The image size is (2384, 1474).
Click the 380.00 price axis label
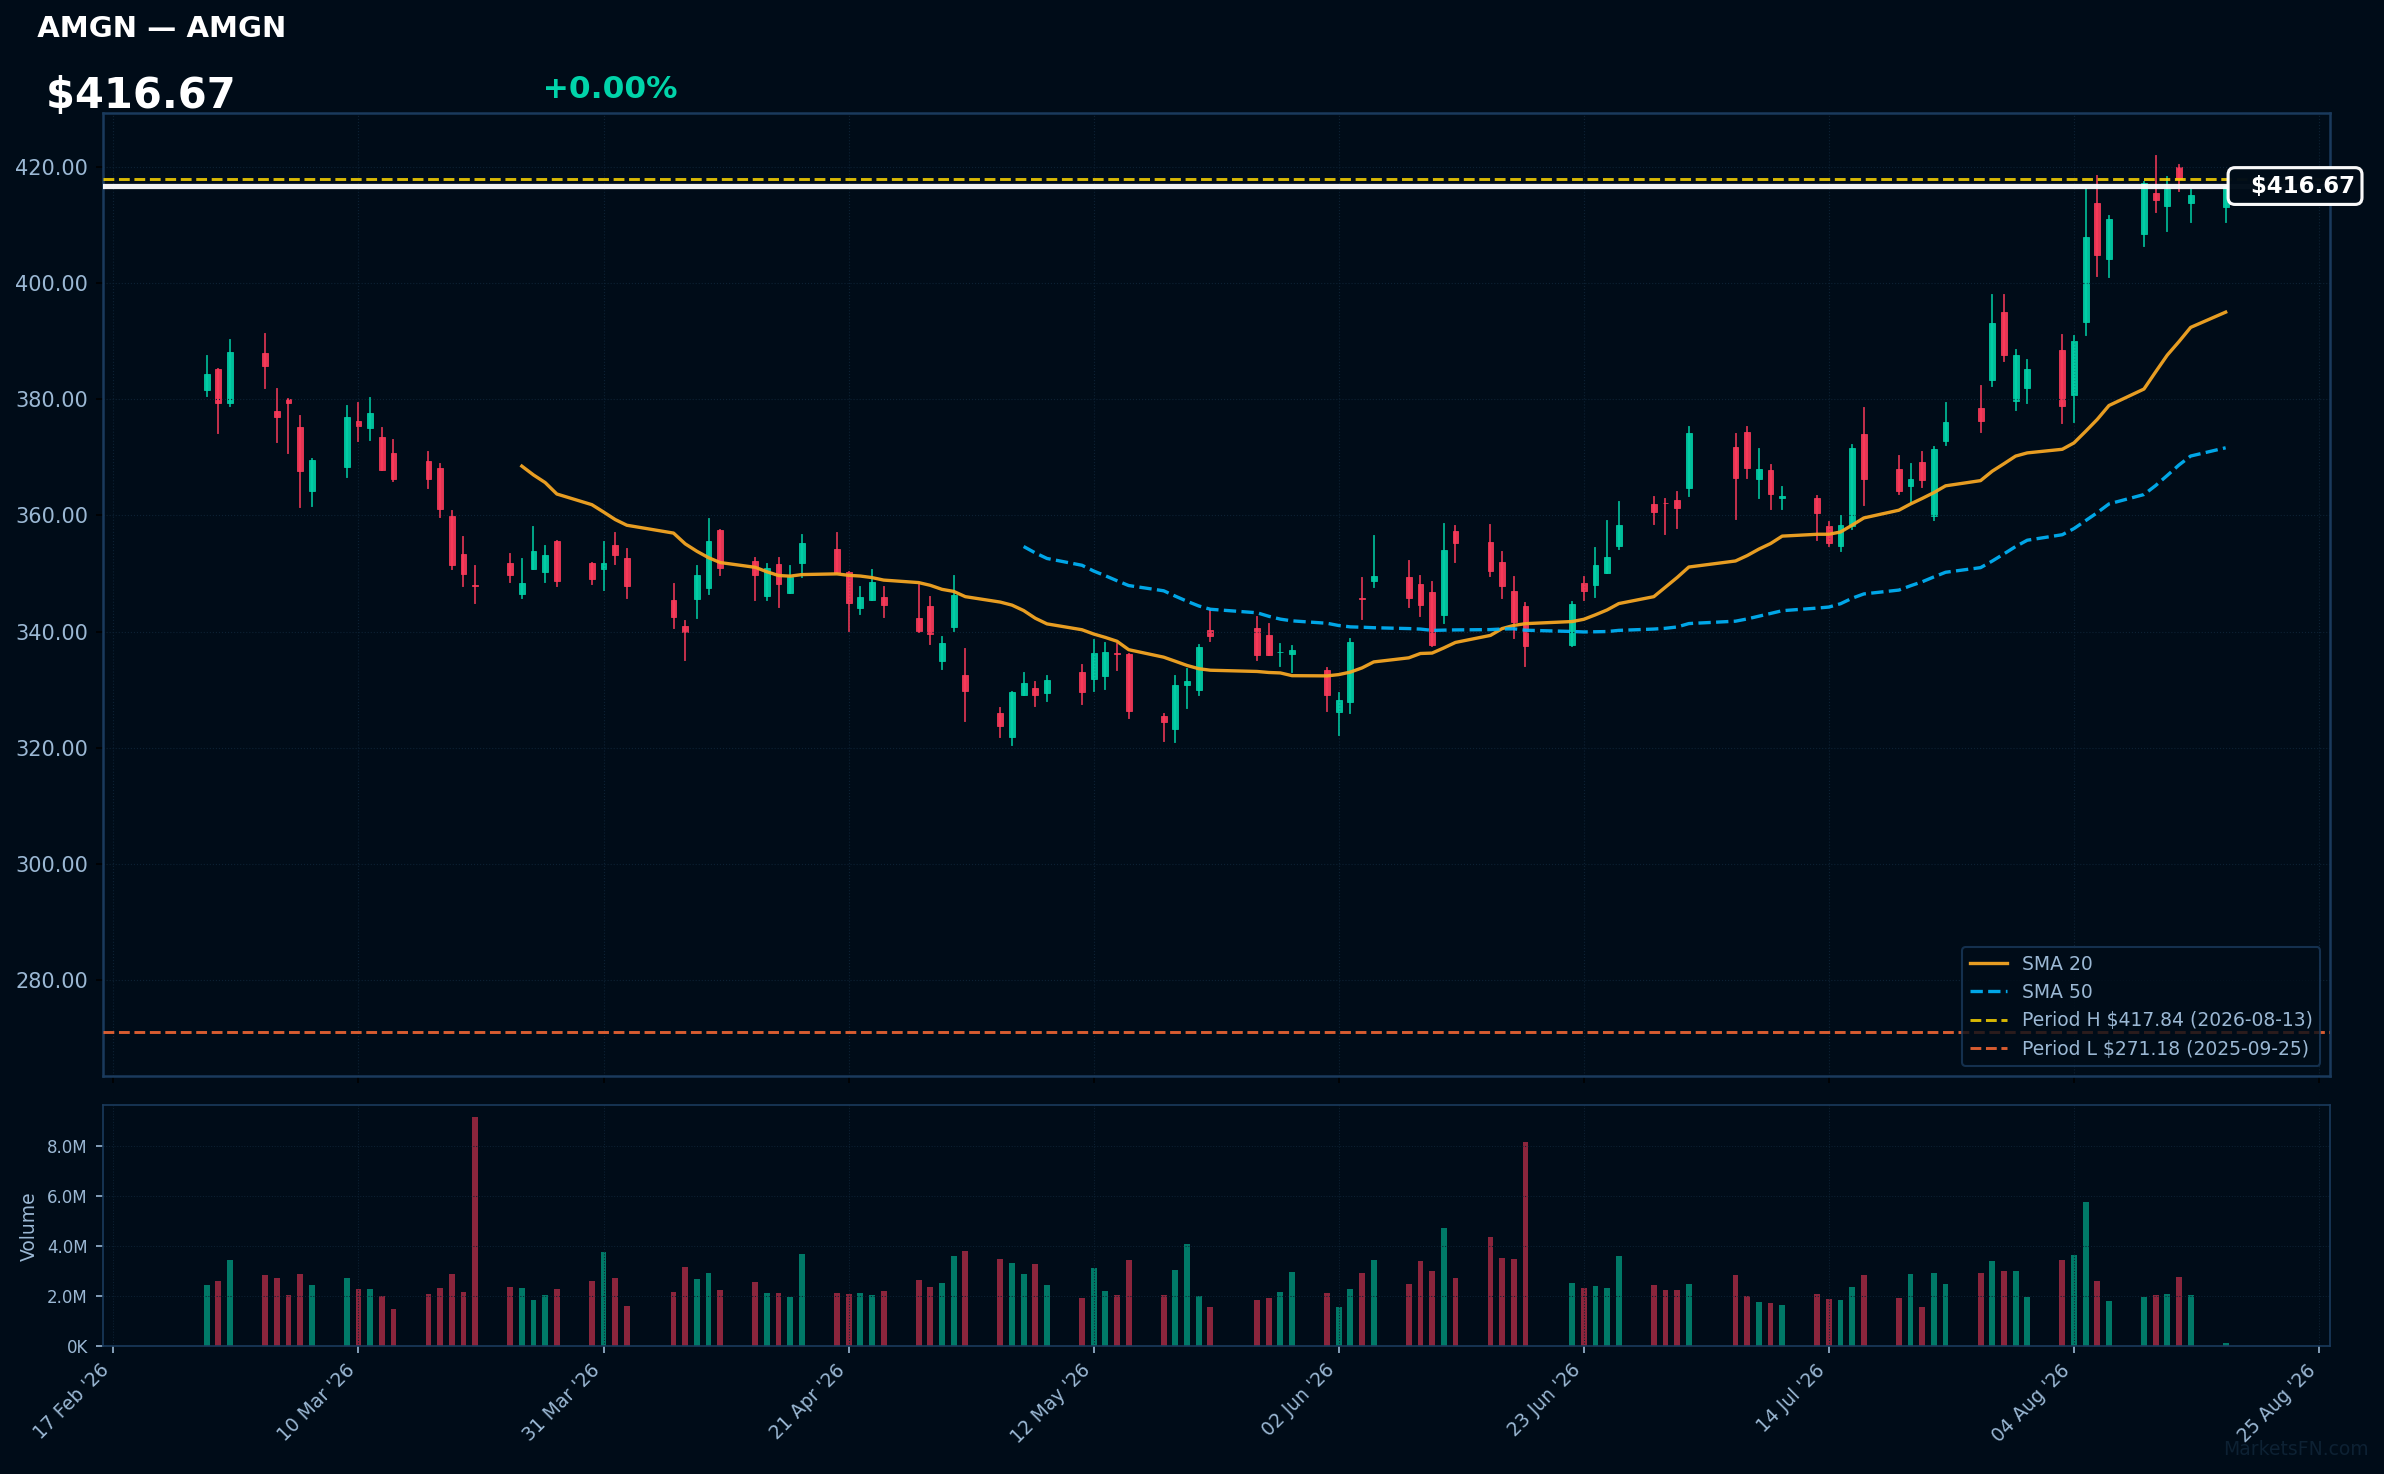coord(51,399)
